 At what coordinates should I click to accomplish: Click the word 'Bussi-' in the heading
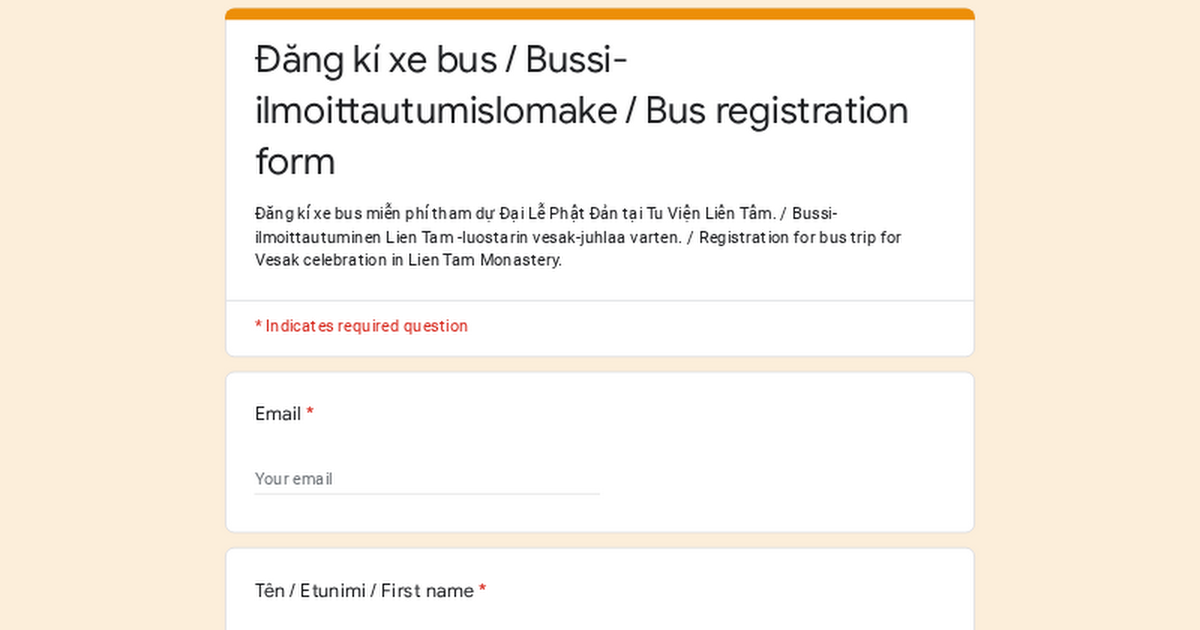pos(576,60)
